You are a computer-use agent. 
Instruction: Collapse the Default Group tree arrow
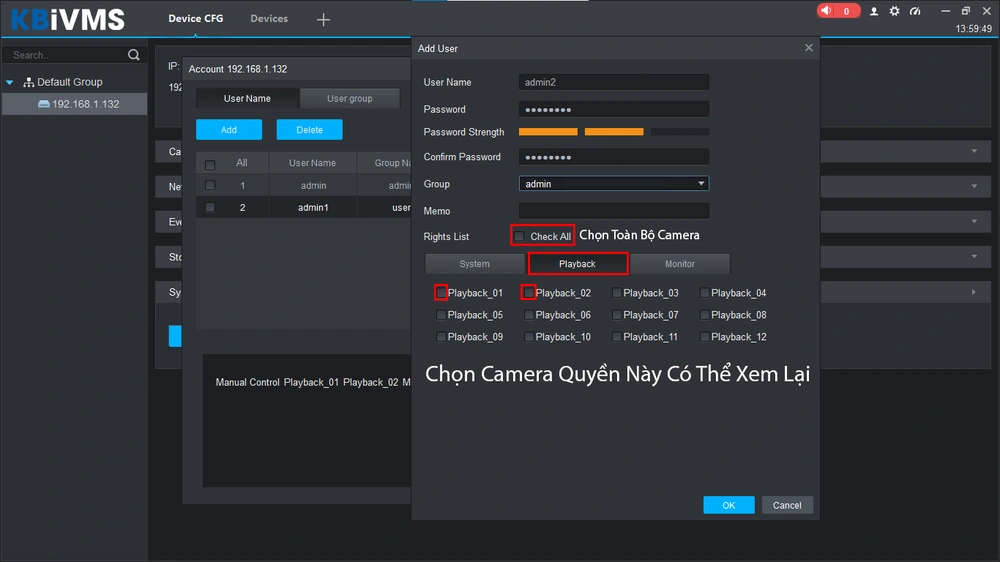pyautogui.click(x=10, y=82)
